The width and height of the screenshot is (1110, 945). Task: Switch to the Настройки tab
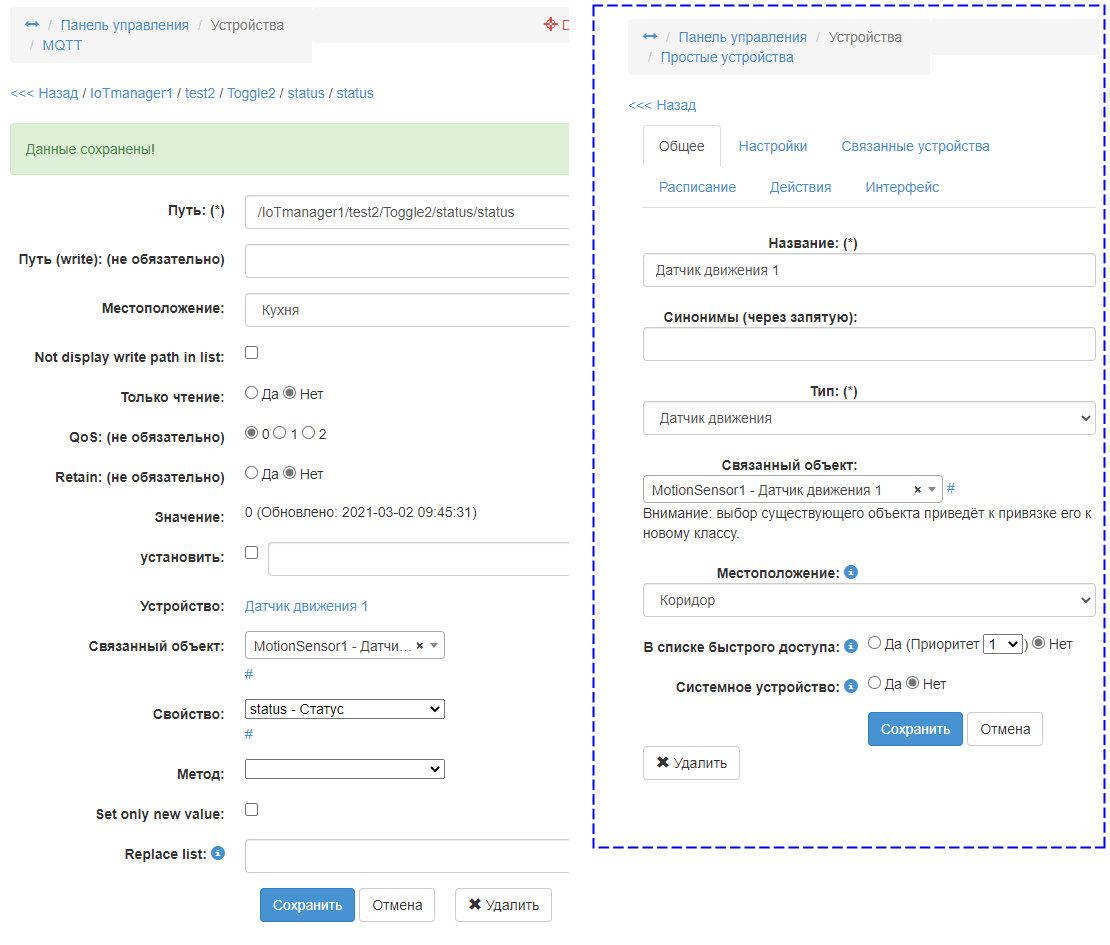pyautogui.click(x=773, y=147)
